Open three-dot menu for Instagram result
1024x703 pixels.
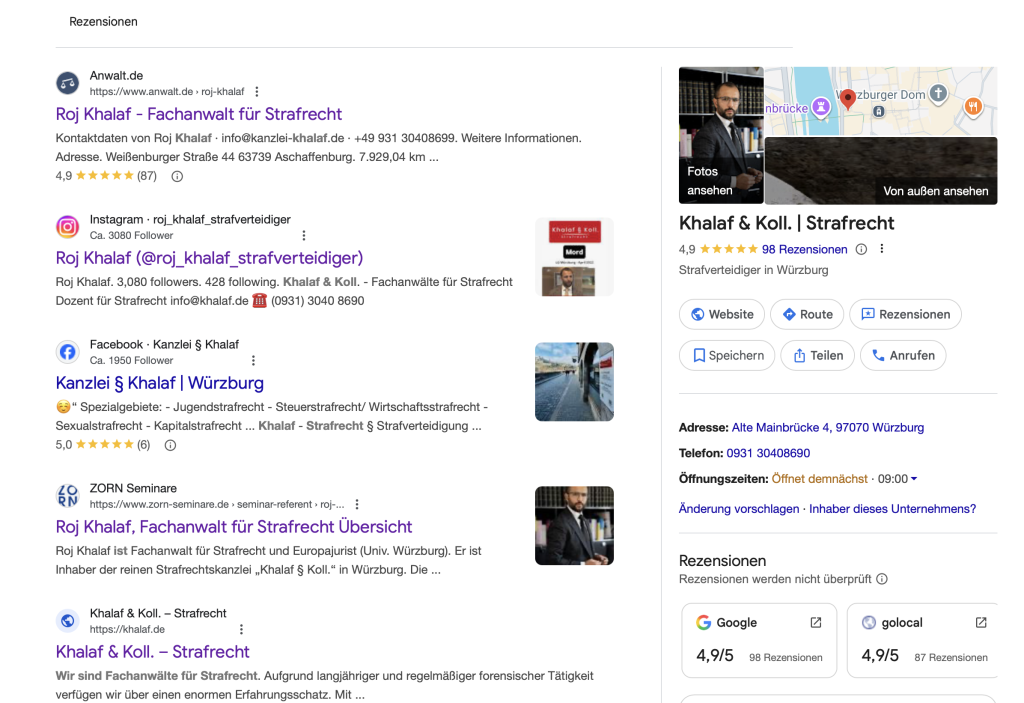[x=304, y=236]
